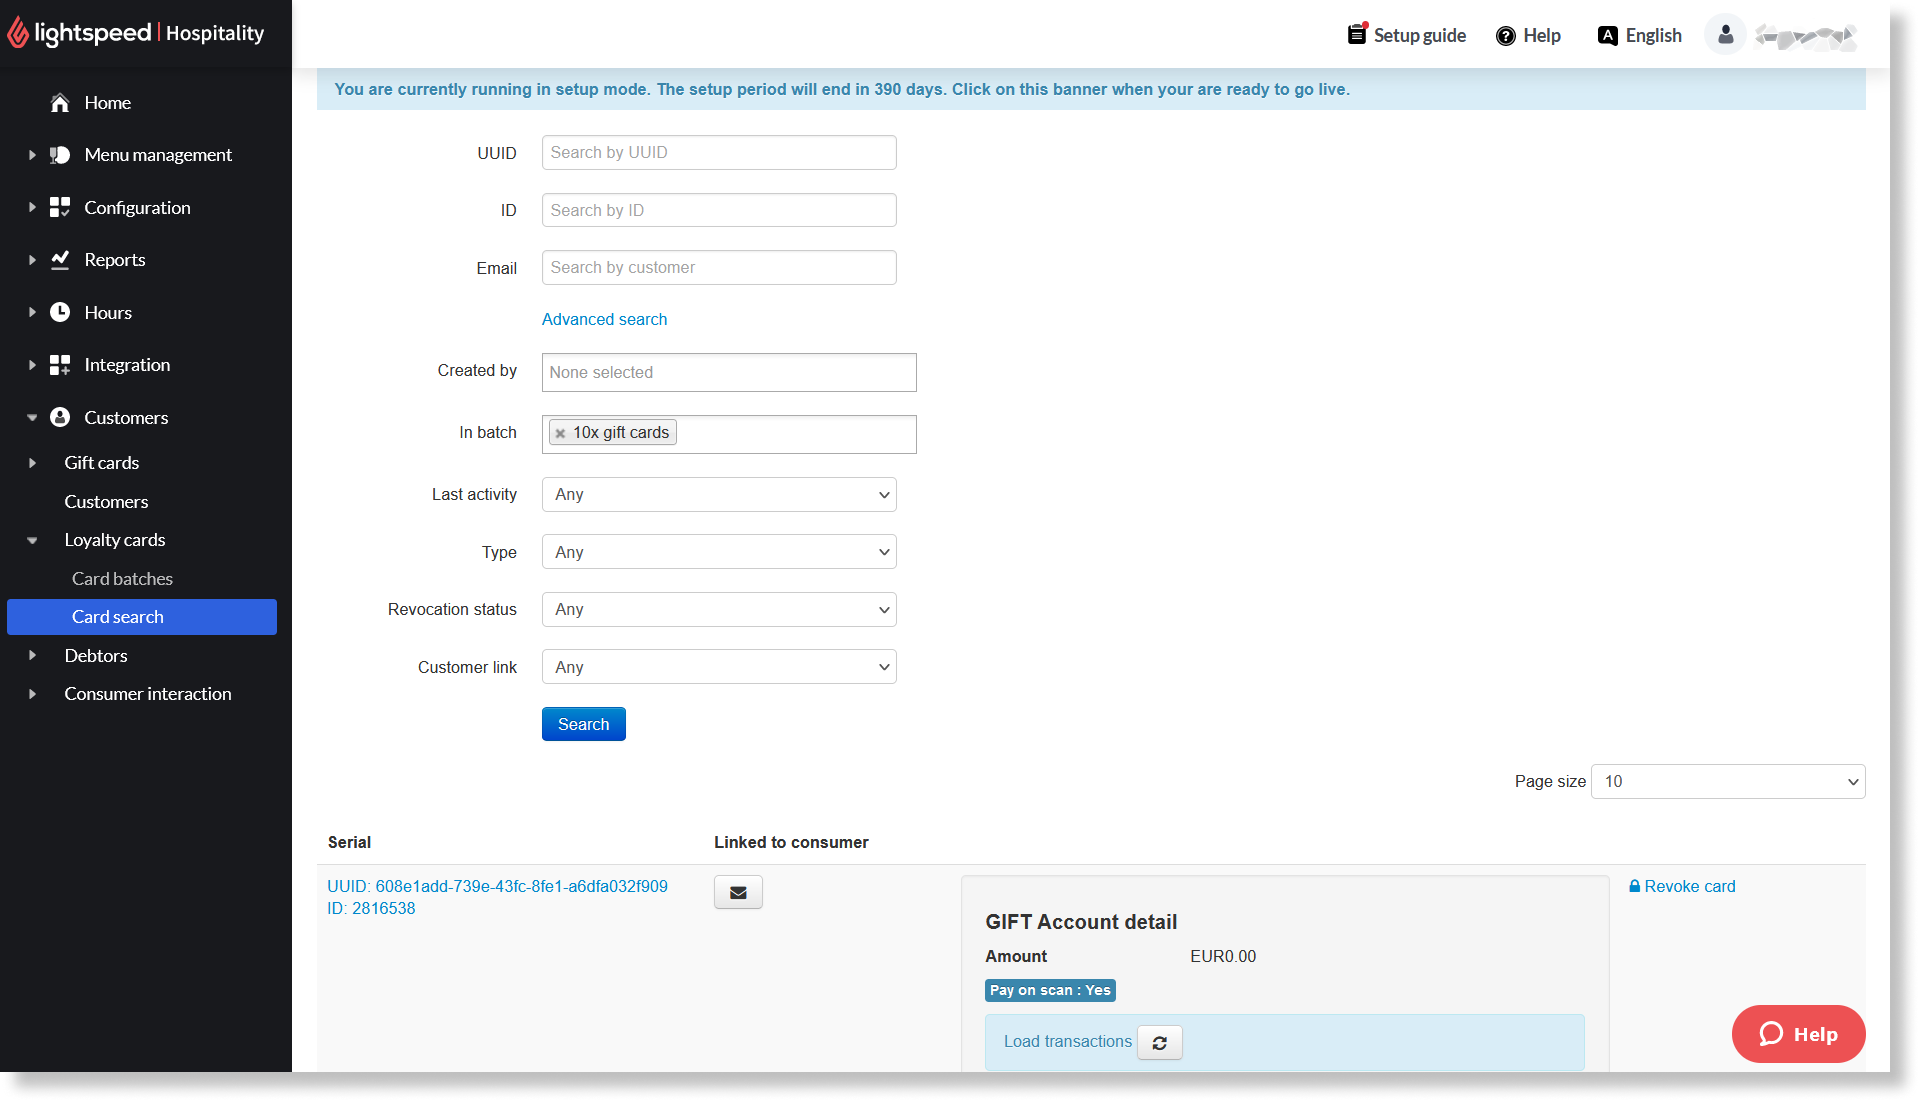Click the Linked to consumer column header

point(791,842)
